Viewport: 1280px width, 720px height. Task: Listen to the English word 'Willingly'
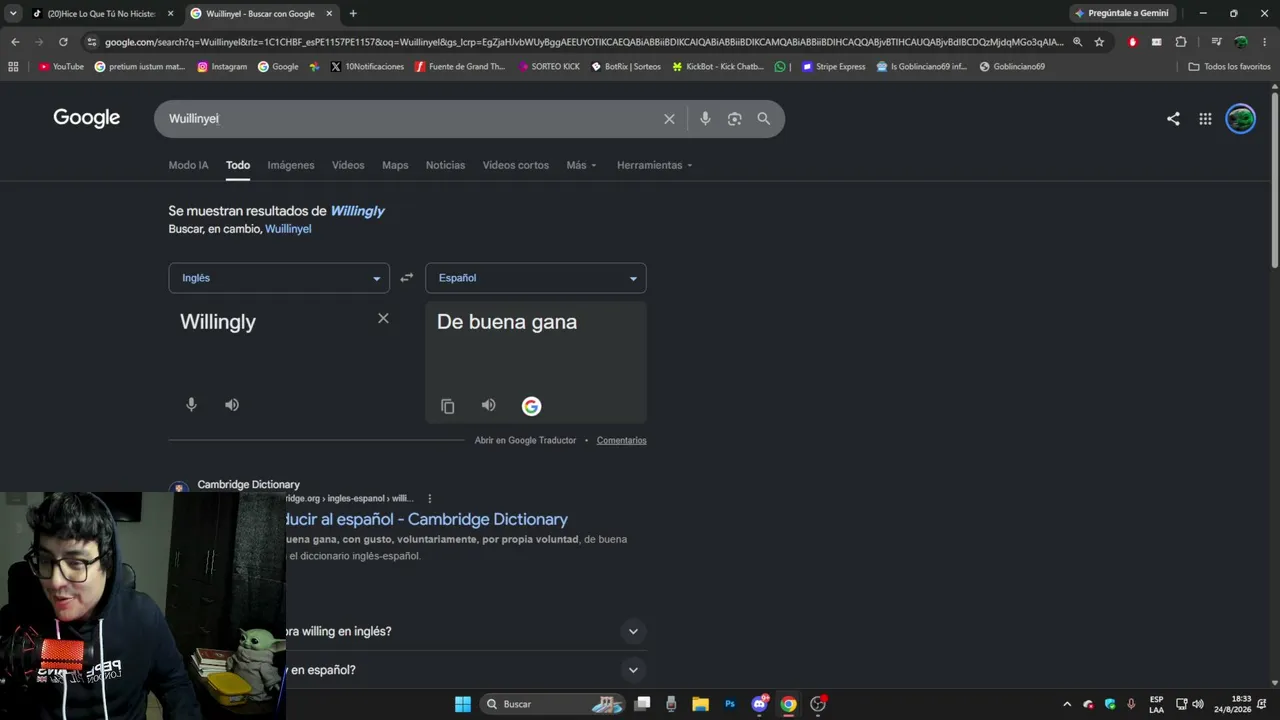232,405
